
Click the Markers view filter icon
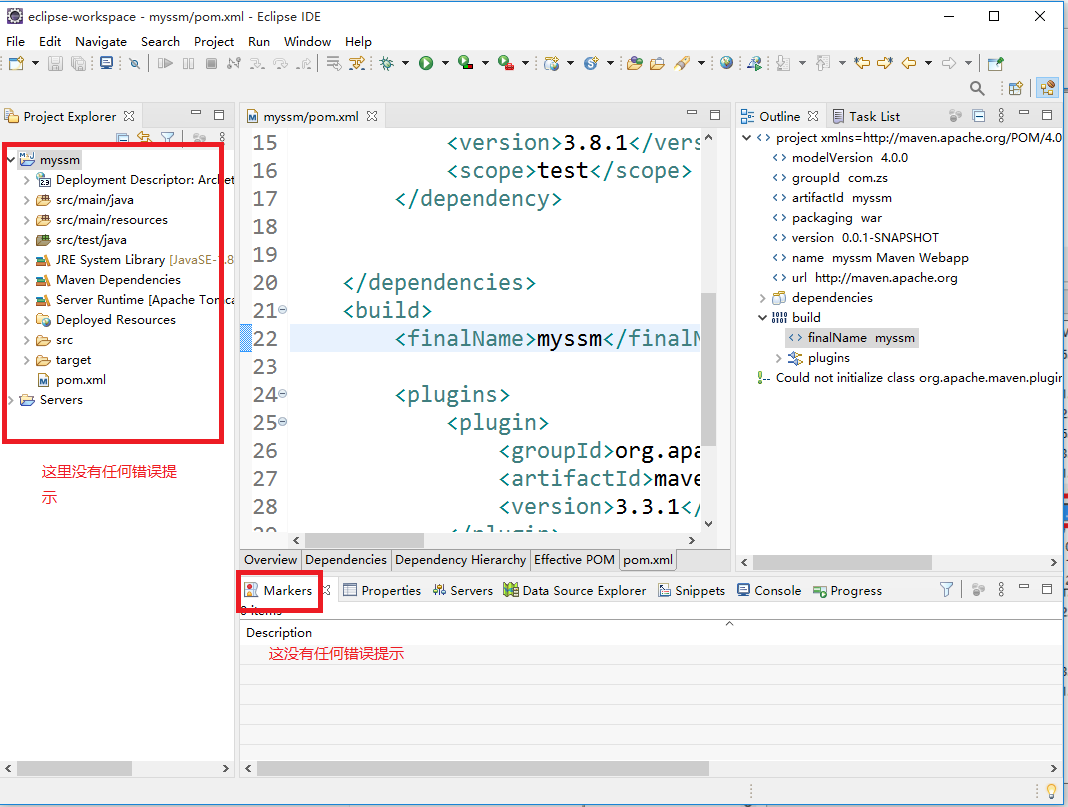946,590
